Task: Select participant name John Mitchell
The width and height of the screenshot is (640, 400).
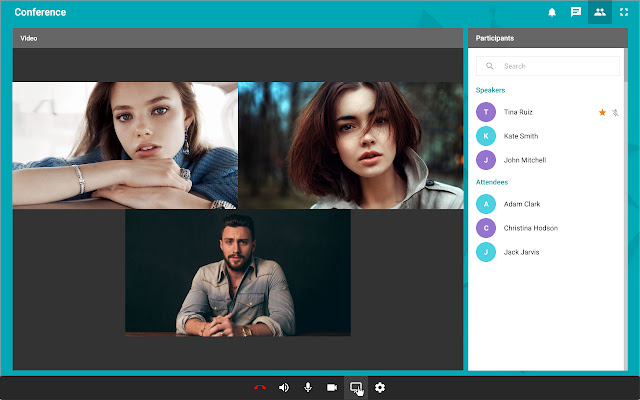Action: tap(525, 160)
